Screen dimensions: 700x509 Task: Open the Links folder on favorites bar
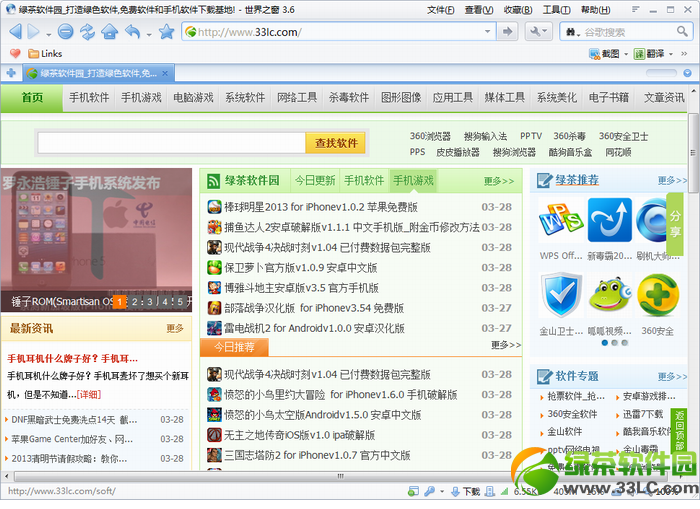point(45,54)
